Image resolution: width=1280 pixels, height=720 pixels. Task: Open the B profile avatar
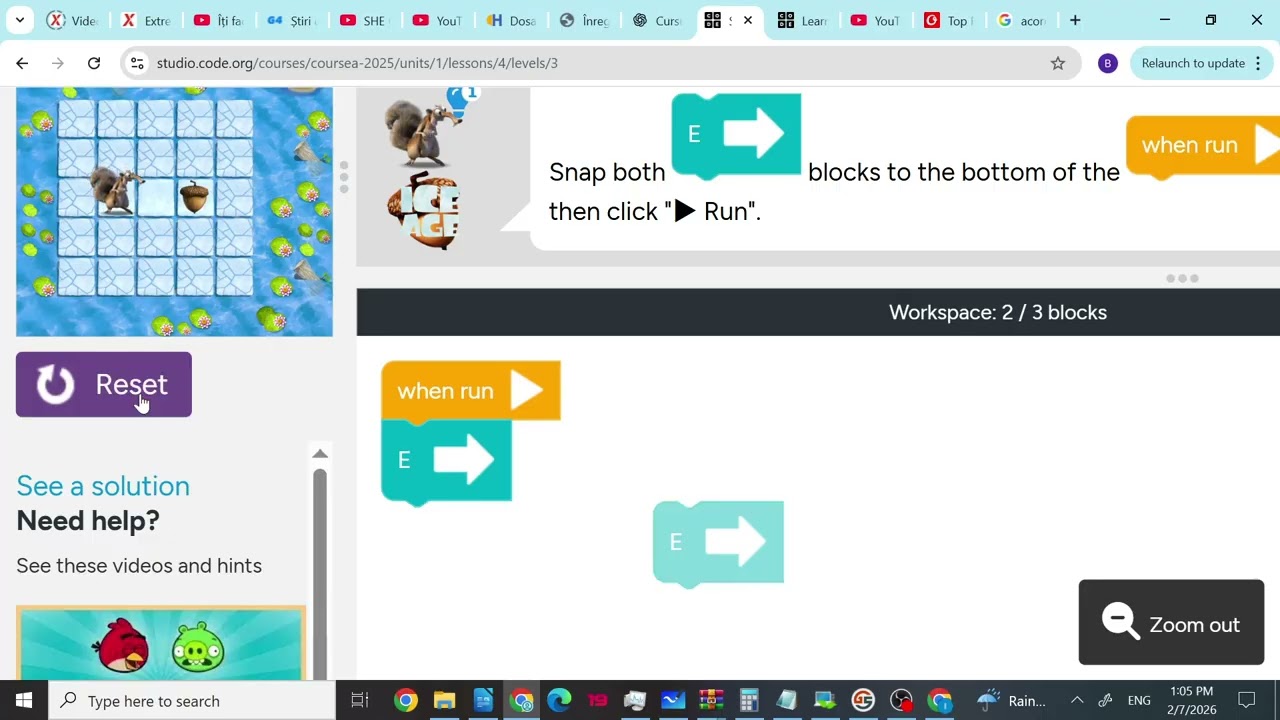click(x=1107, y=63)
